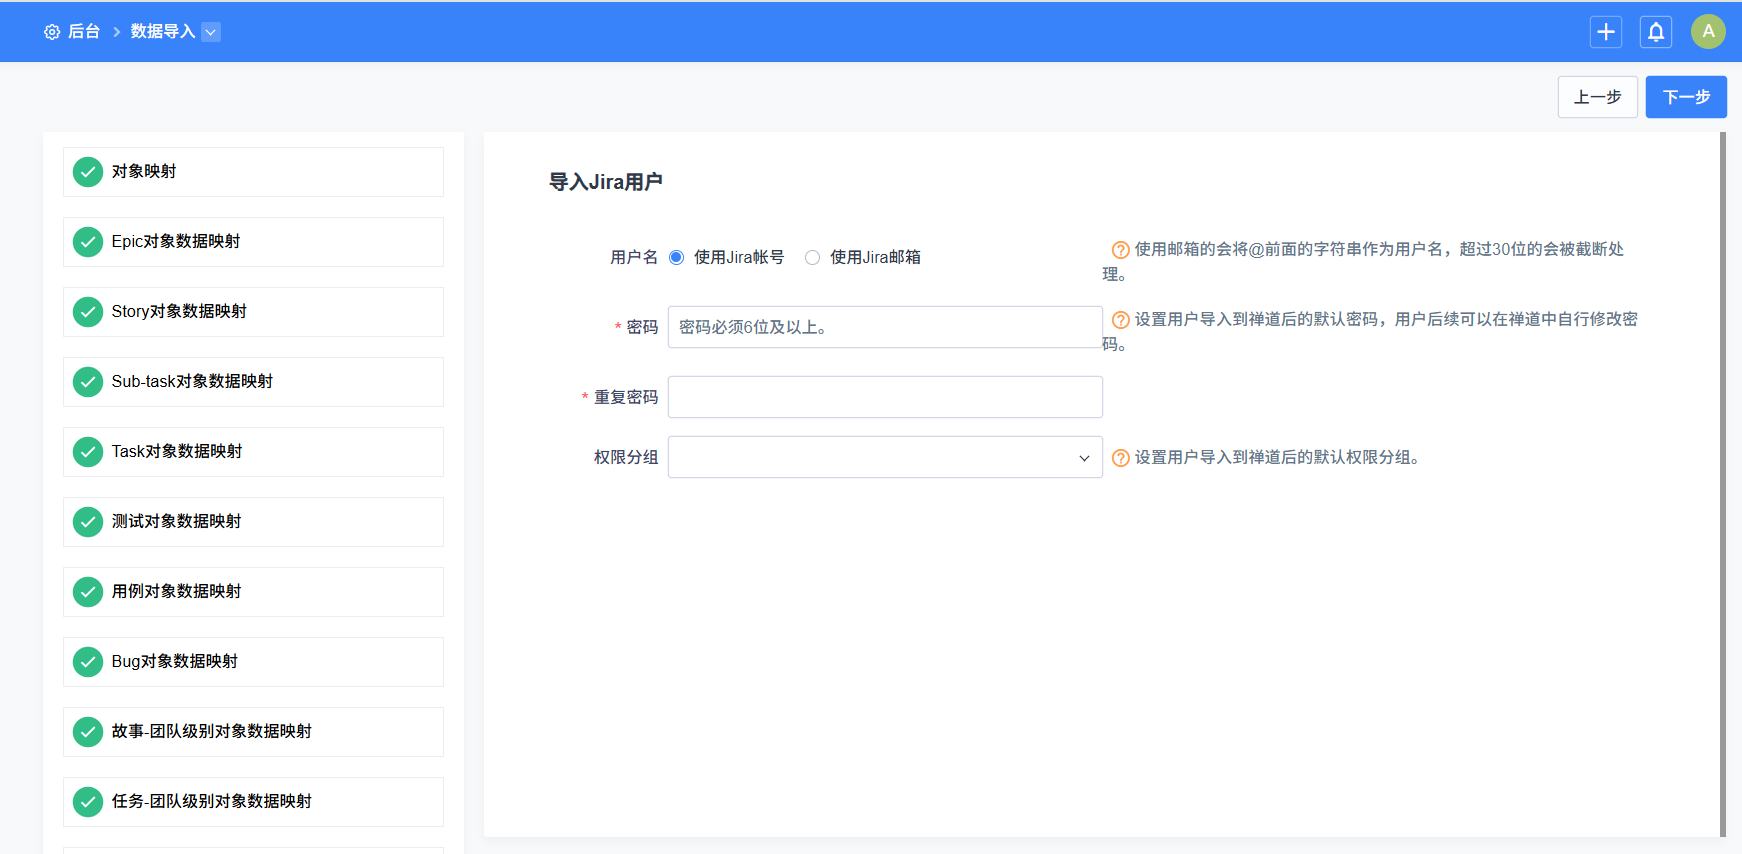1742x854 pixels.
Task: Click the help icon beside the password hint
Action: (1121, 320)
